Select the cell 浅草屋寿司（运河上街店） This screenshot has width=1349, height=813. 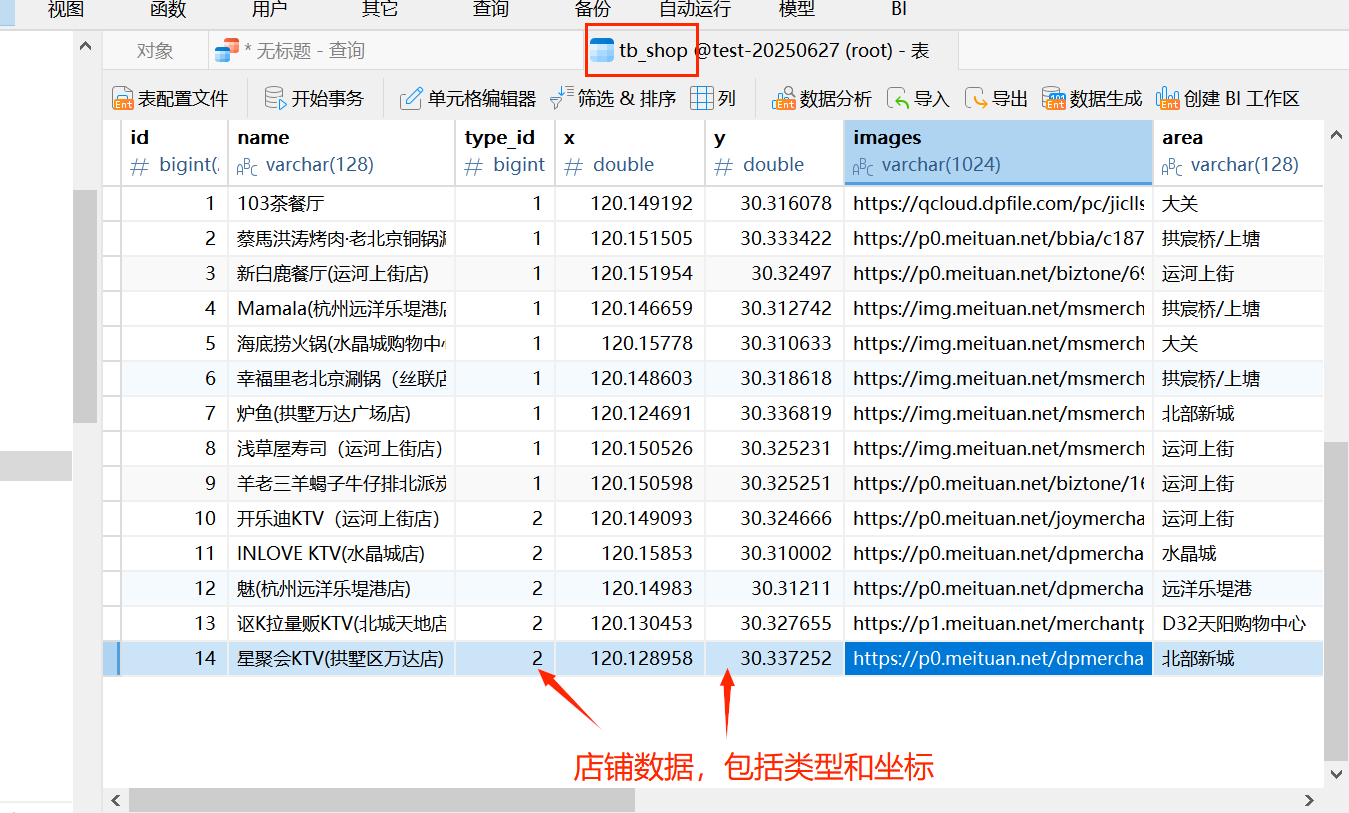pyautogui.click(x=341, y=448)
